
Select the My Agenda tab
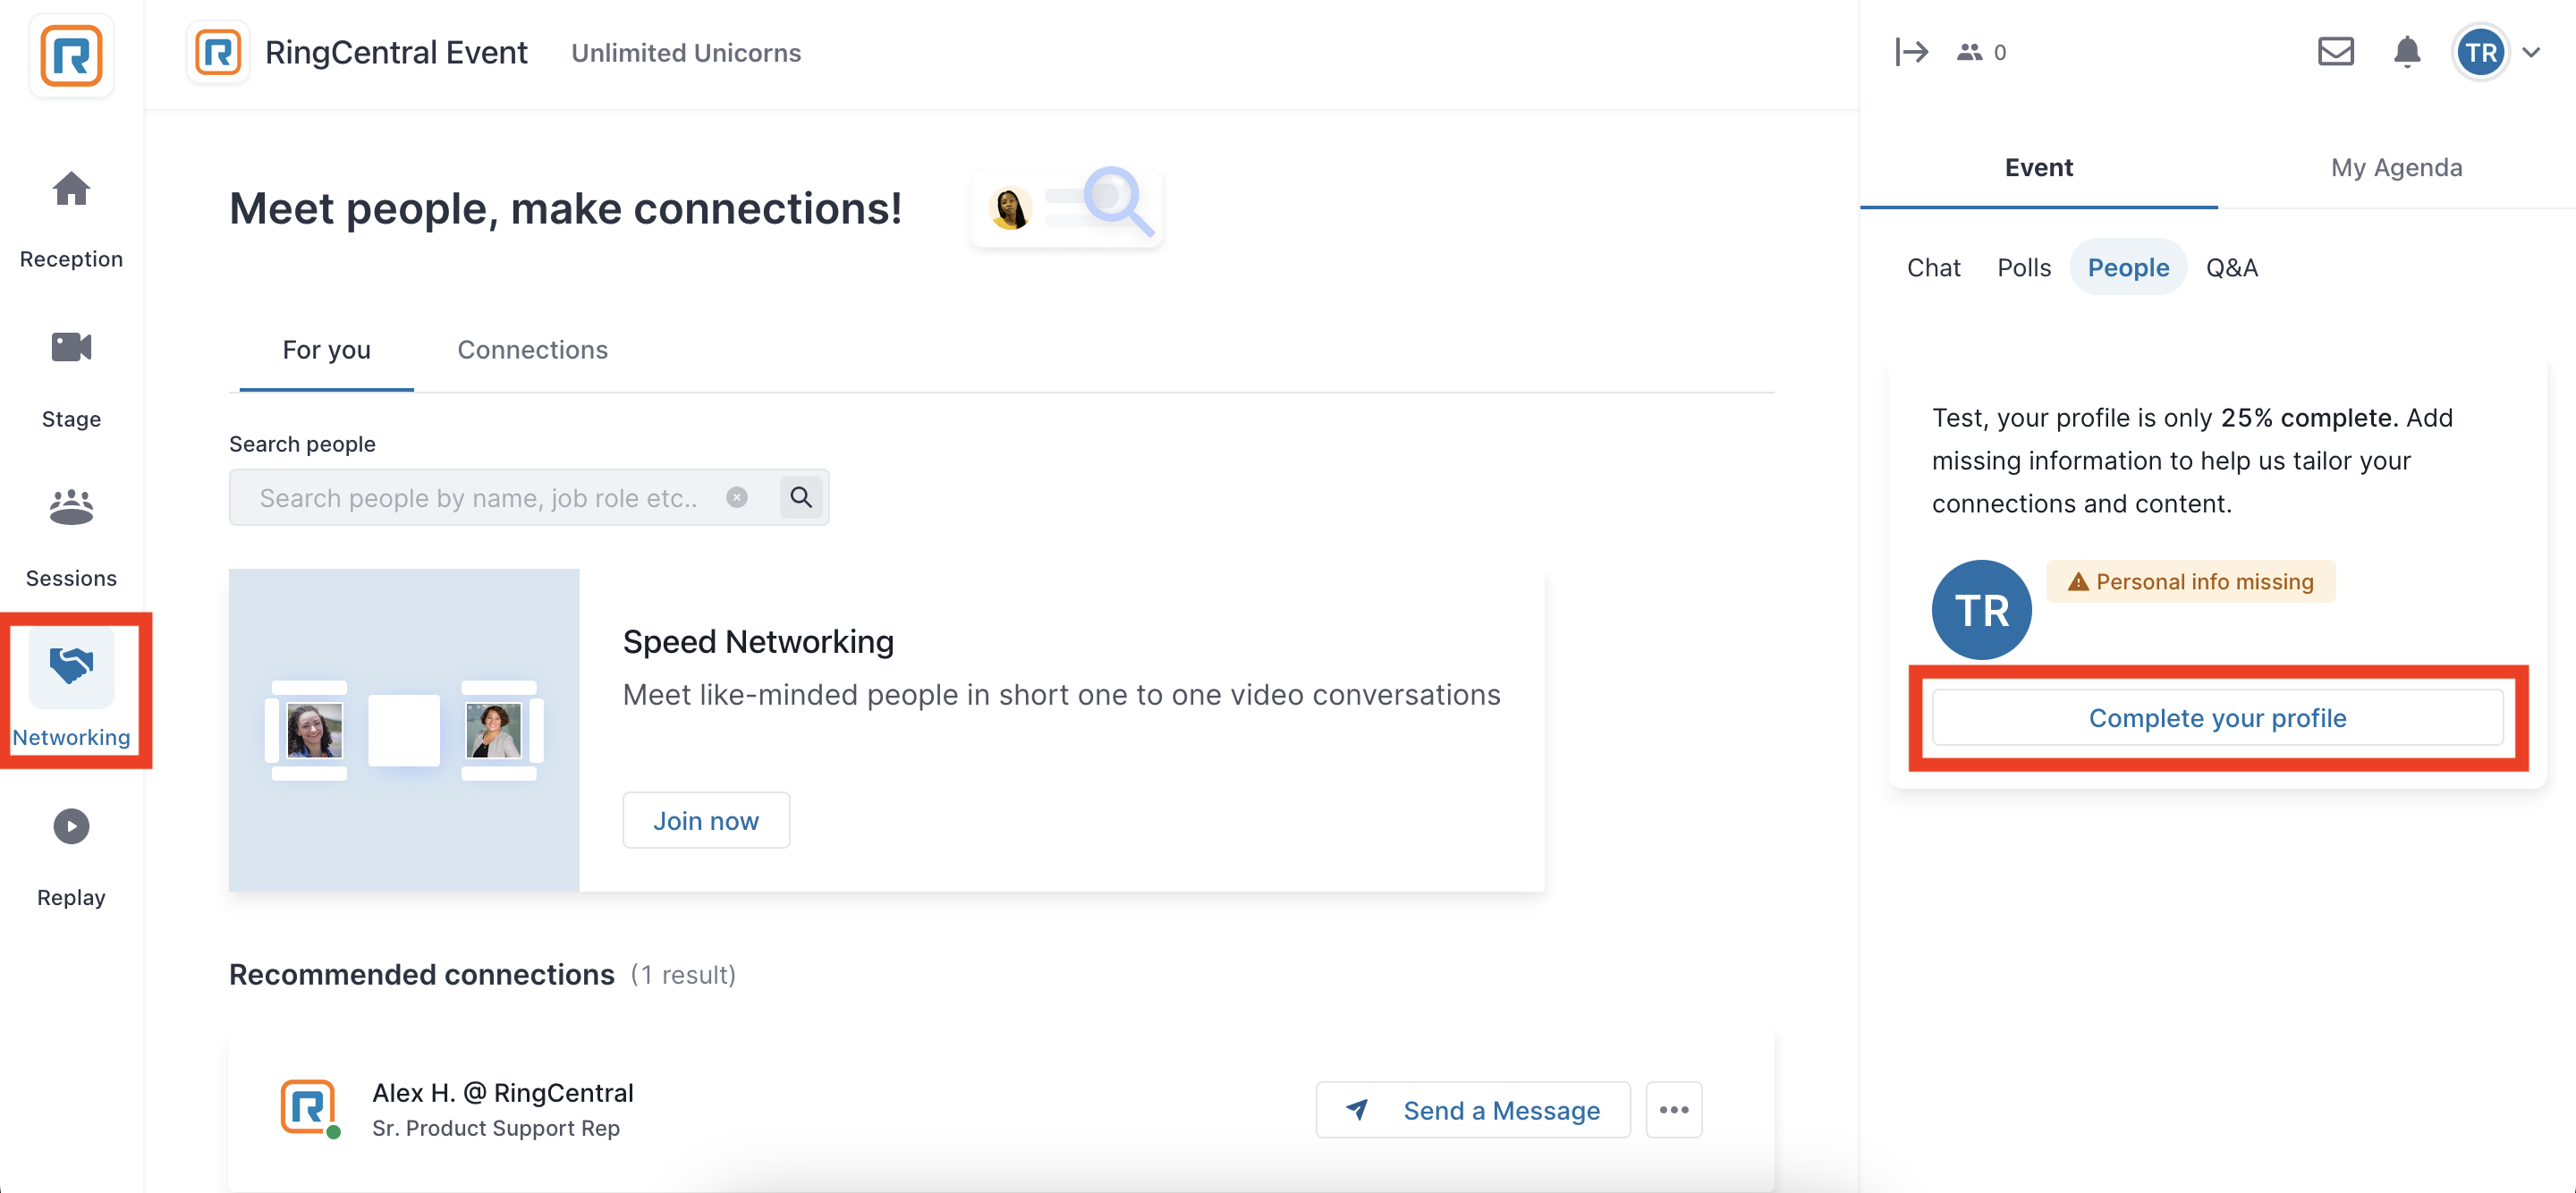tap(2396, 167)
